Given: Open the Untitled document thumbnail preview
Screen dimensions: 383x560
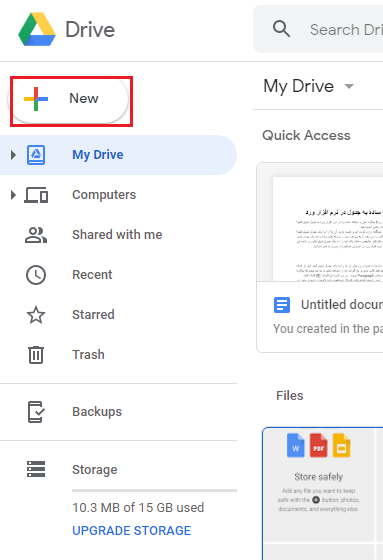Looking at the screenshot, I should (x=320, y=222).
